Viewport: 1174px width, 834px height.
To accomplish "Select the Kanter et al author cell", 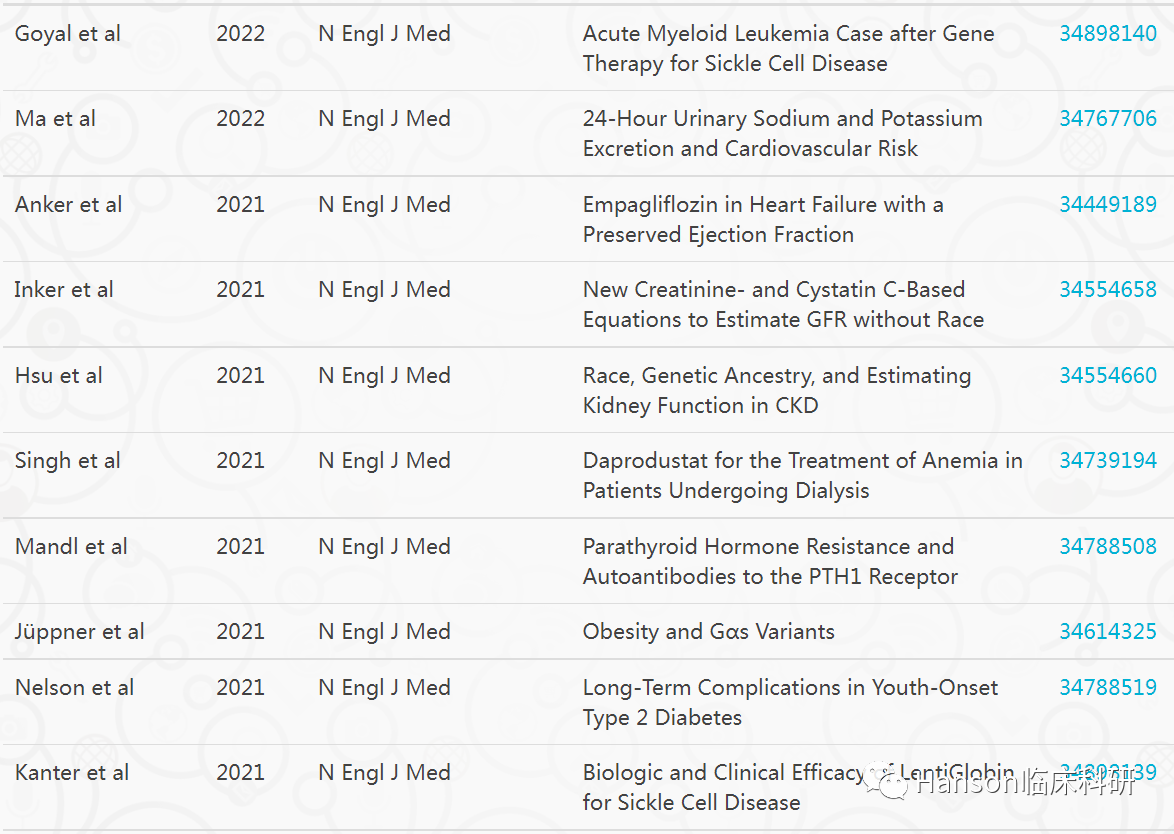I will 72,773.
